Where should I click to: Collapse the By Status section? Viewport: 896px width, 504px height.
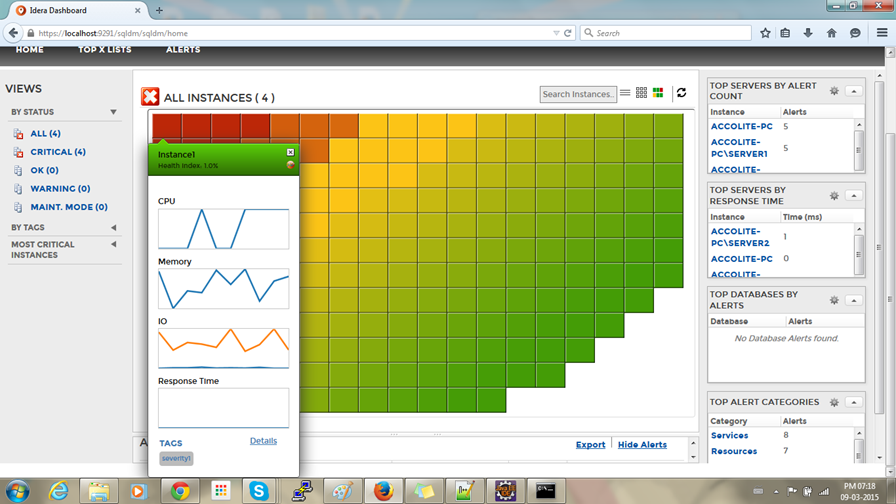(113, 112)
